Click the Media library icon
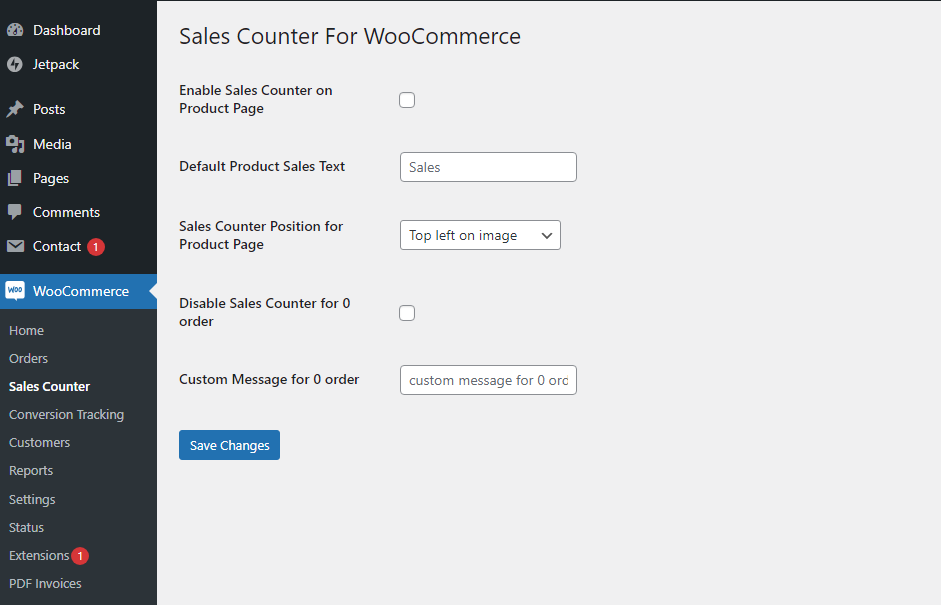This screenshot has width=941, height=605. tap(15, 144)
